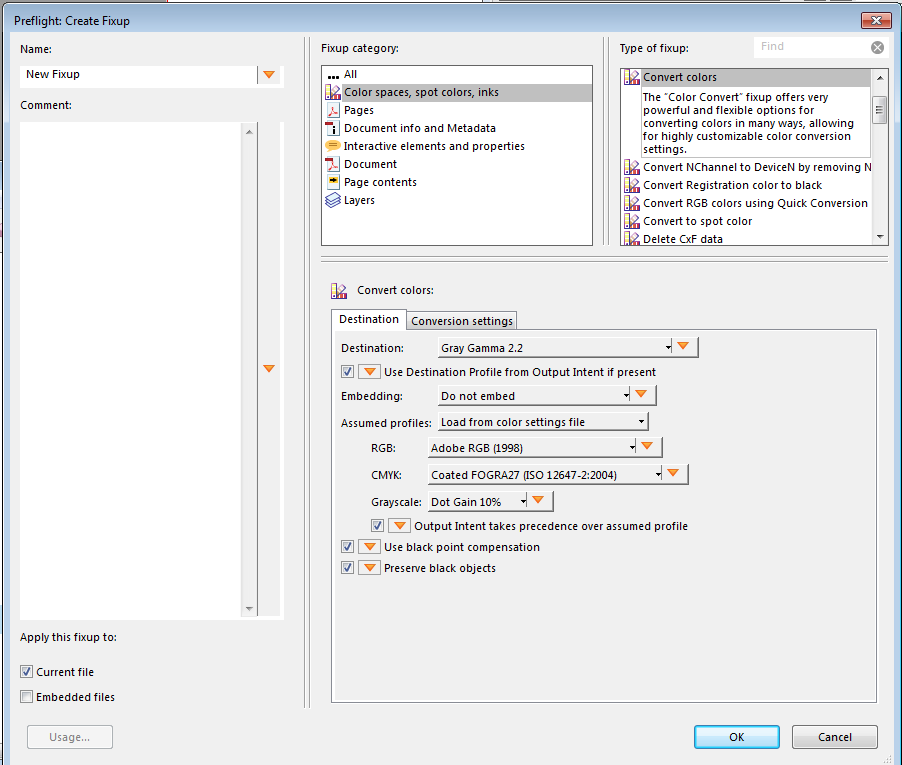Click icon beside Convert to spot color
The image size is (902, 765).
coord(632,221)
